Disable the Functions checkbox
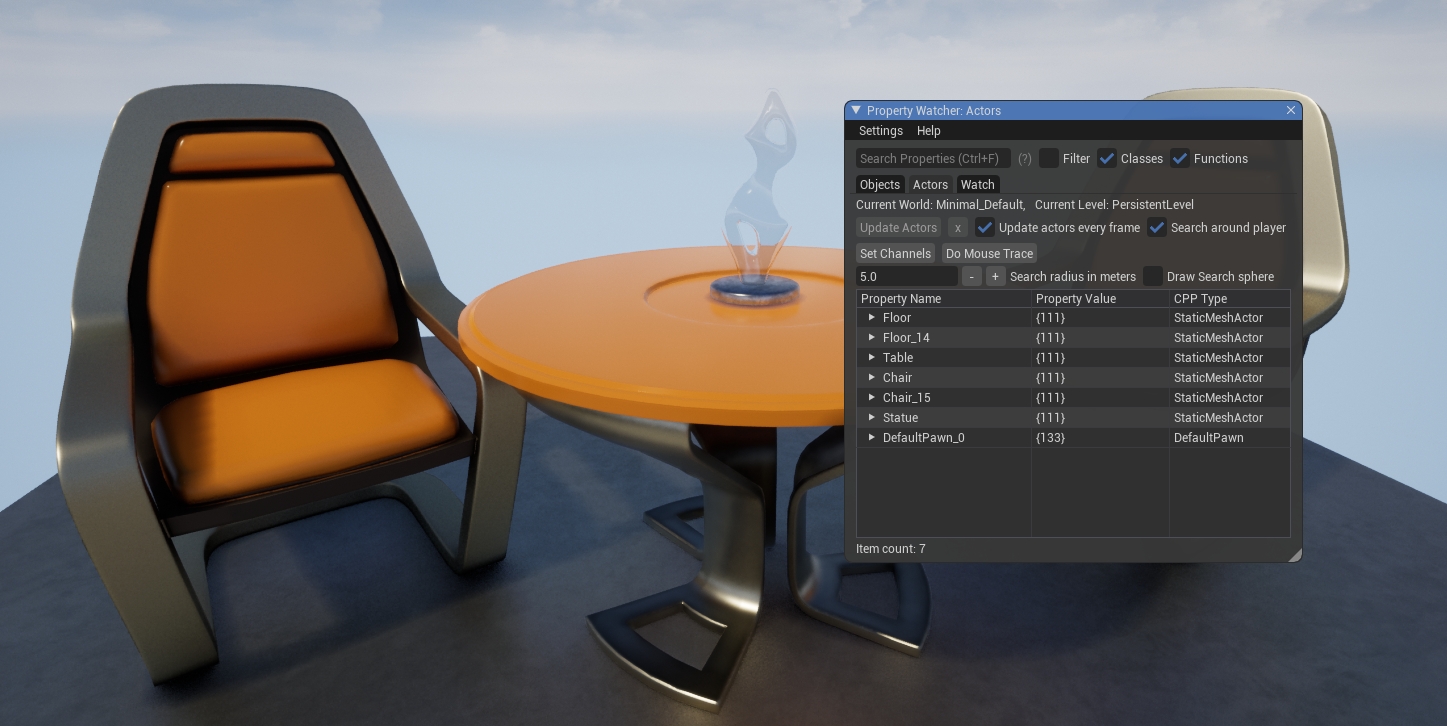Viewport: 1447px width, 726px height. [1180, 158]
